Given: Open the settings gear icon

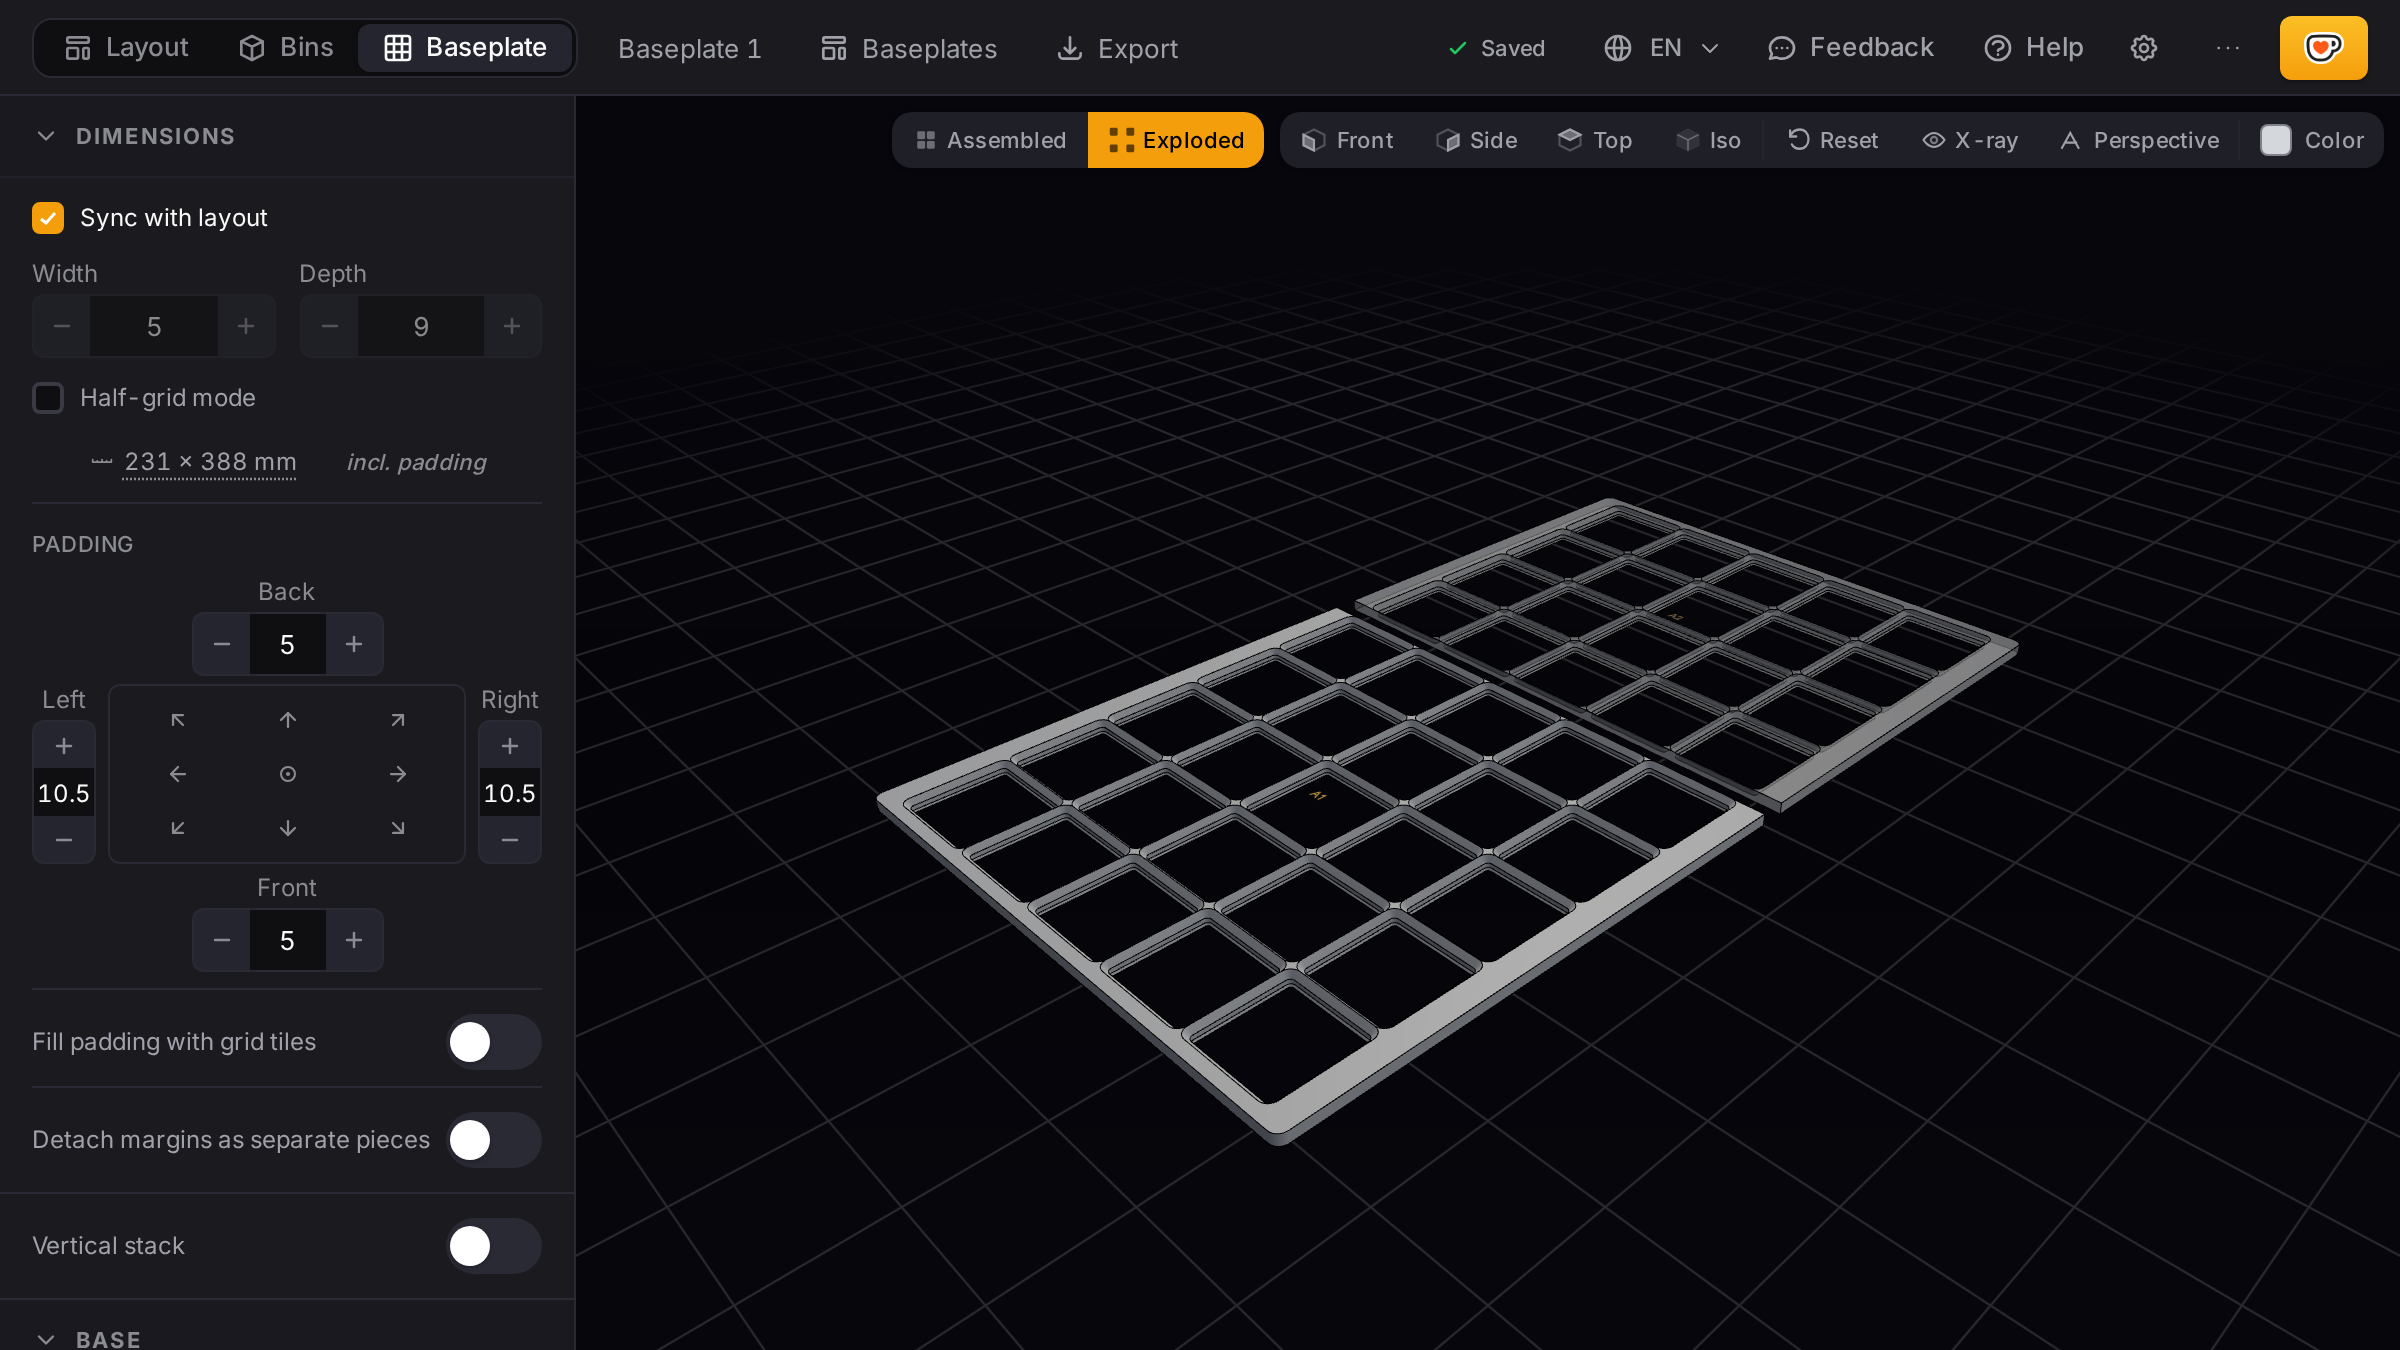Looking at the screenshot, I should (2143, 48).
